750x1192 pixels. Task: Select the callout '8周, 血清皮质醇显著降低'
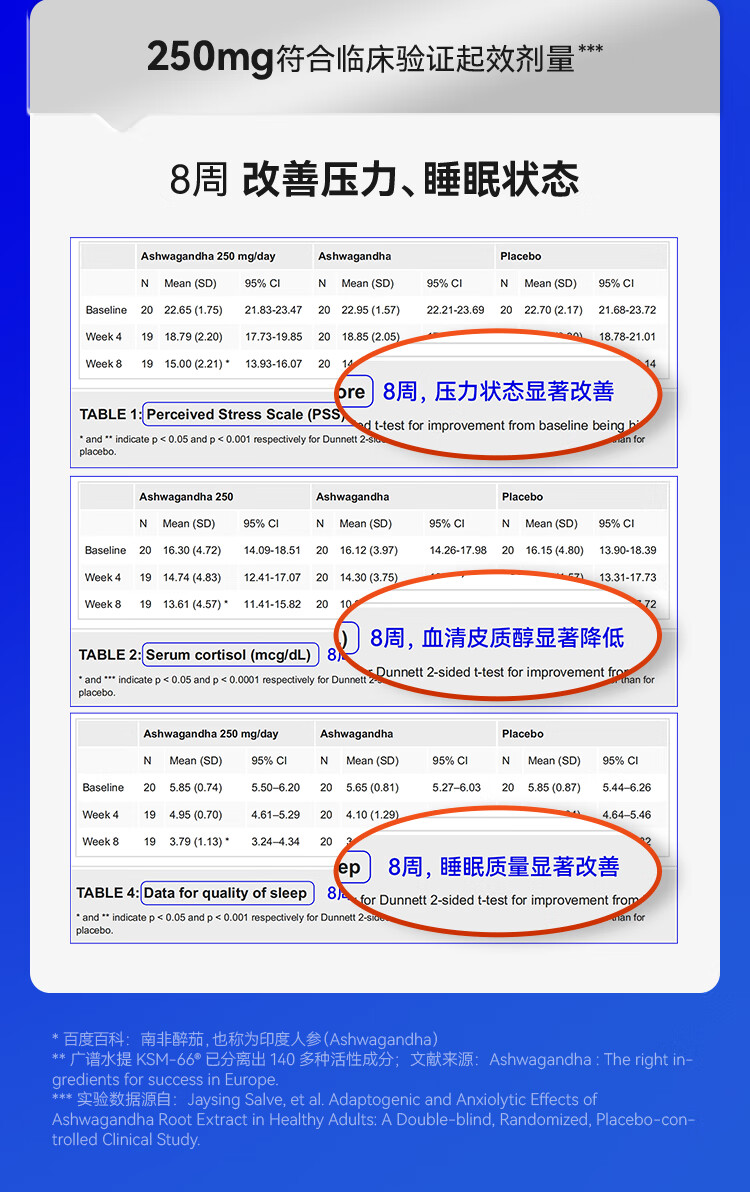[x=497, y=638]
